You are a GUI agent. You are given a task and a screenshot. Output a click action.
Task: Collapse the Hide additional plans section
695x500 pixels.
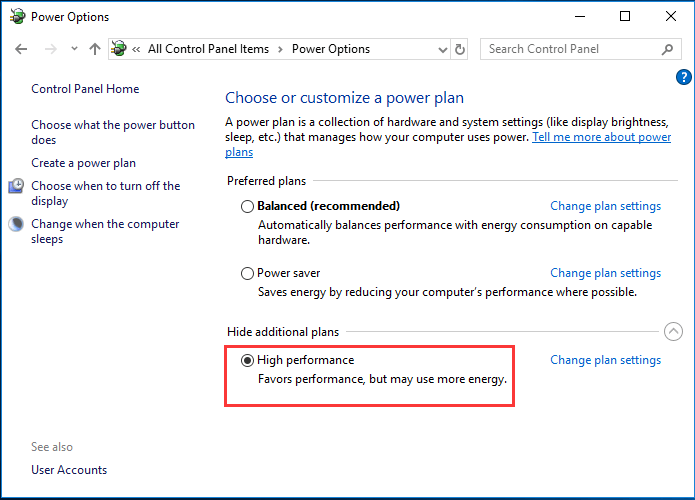673,332
